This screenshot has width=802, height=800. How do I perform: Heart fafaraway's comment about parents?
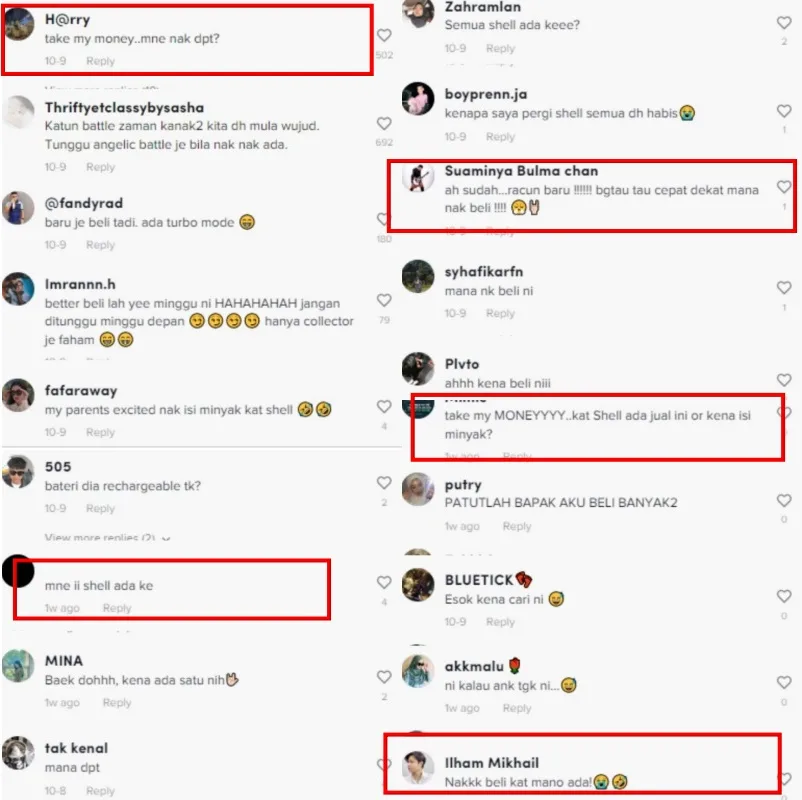[384, 407]
